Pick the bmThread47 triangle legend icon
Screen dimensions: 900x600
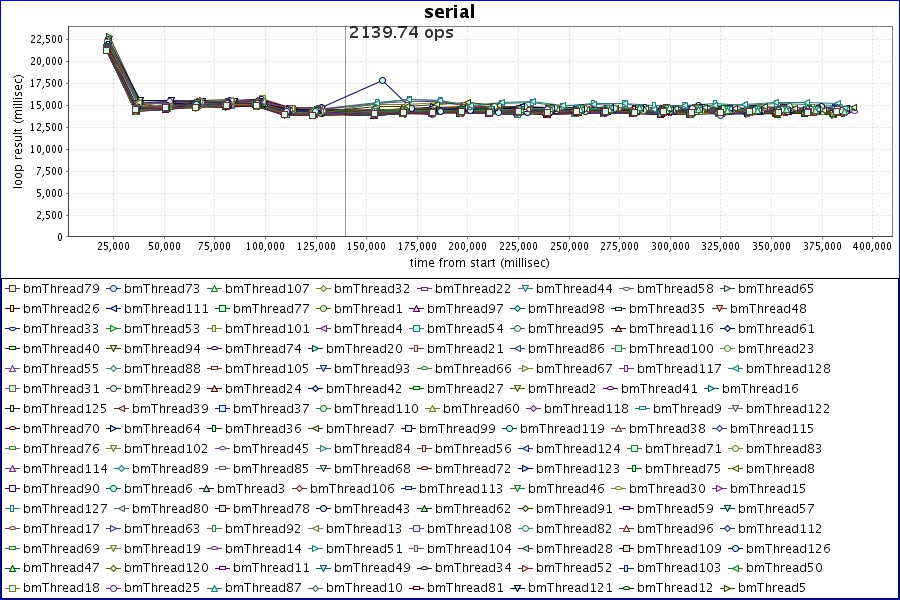pos(12,569)
